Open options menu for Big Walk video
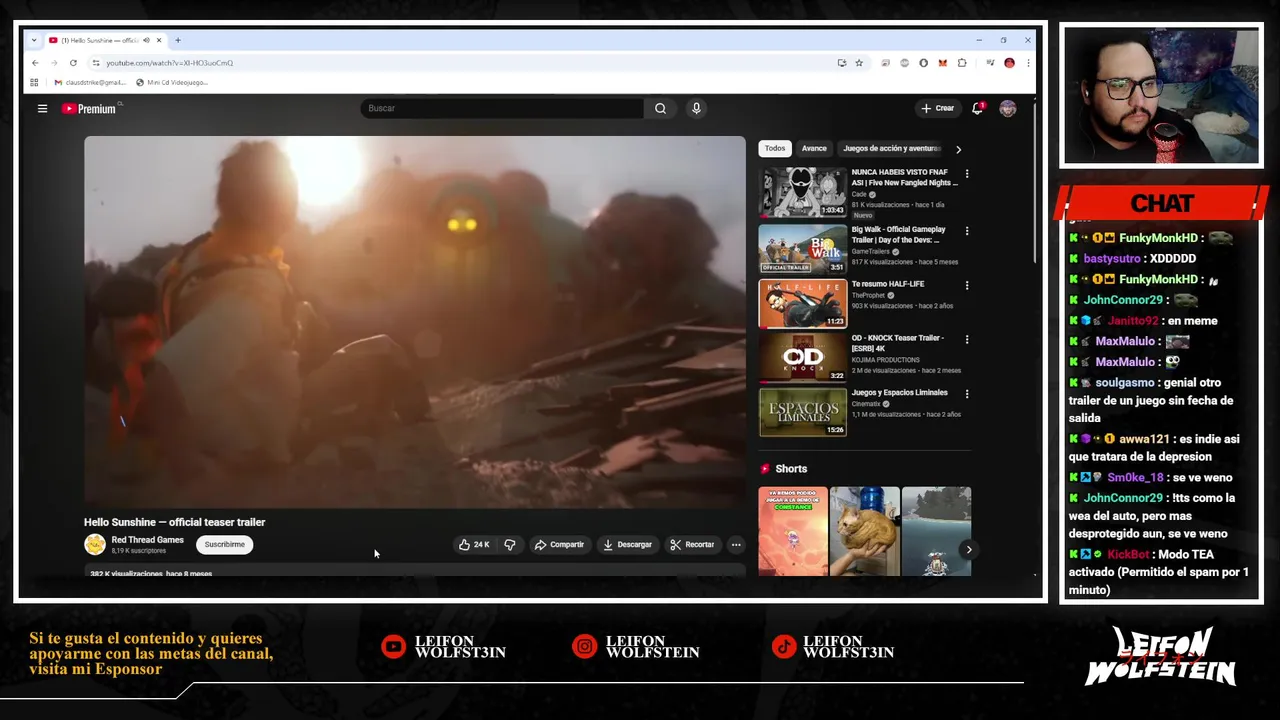This screenshot has width=1280, height=720. [x=966, y=231]
